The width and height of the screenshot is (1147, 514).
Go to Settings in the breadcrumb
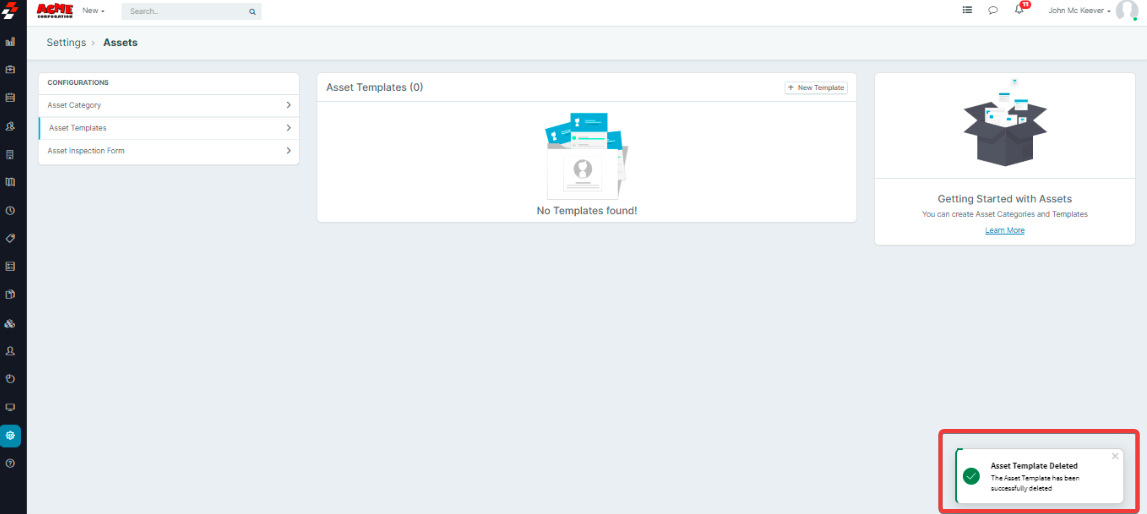(x=66, y=42)
